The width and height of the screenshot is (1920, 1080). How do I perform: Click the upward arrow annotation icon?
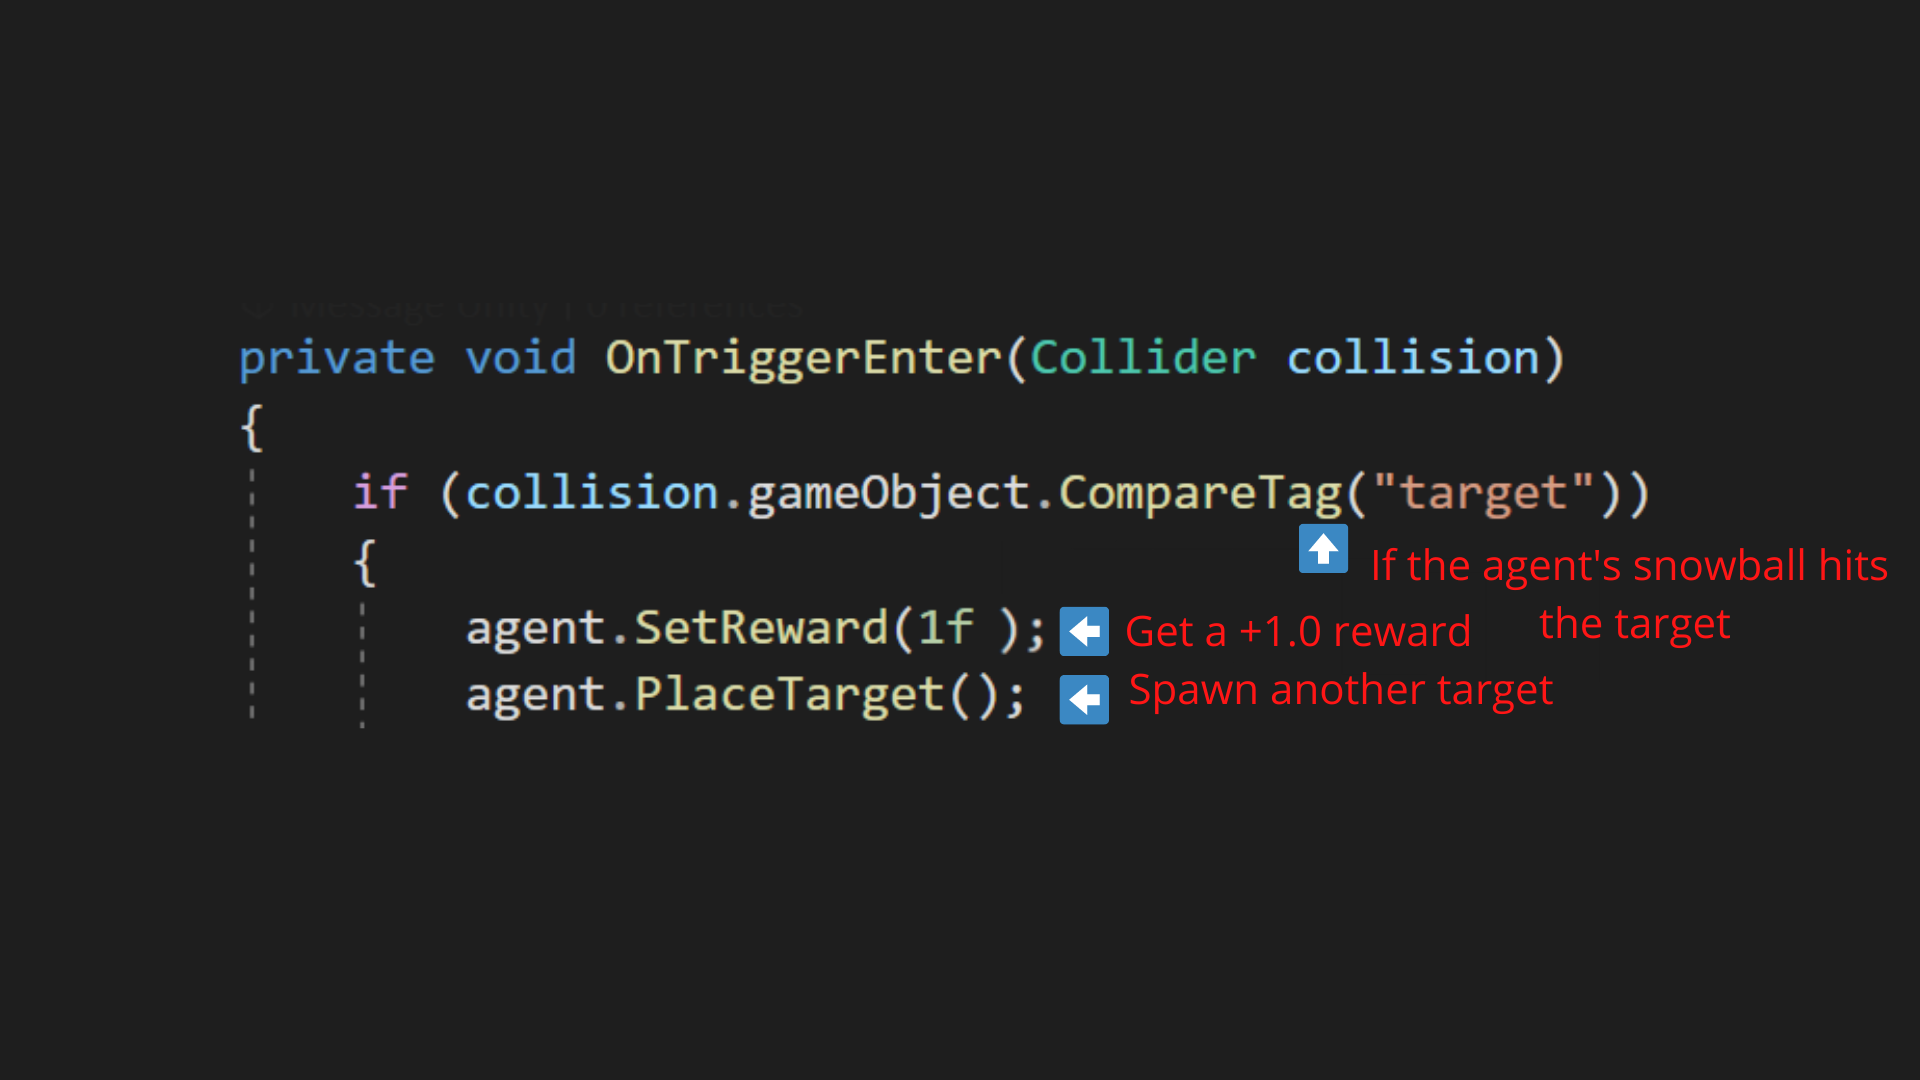pyautogui.click(x=1323, y=549)
